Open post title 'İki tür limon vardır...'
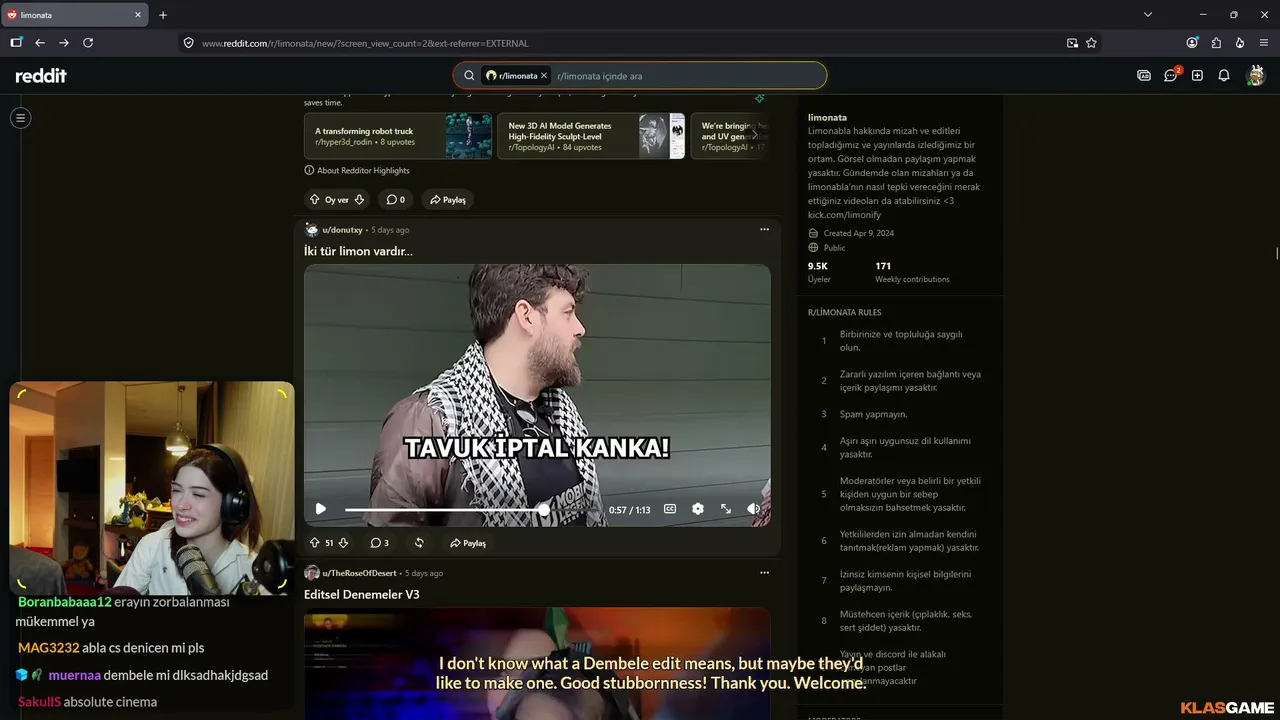1280x720 pixels. [358, 252]
